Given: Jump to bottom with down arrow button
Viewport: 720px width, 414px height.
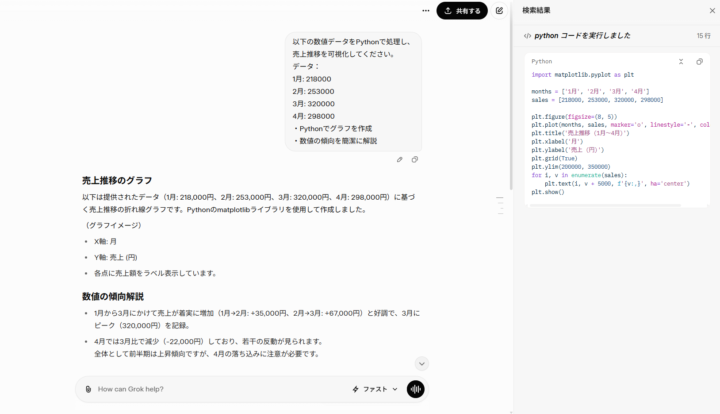Looking at the screenshot, I should [422, 364].
